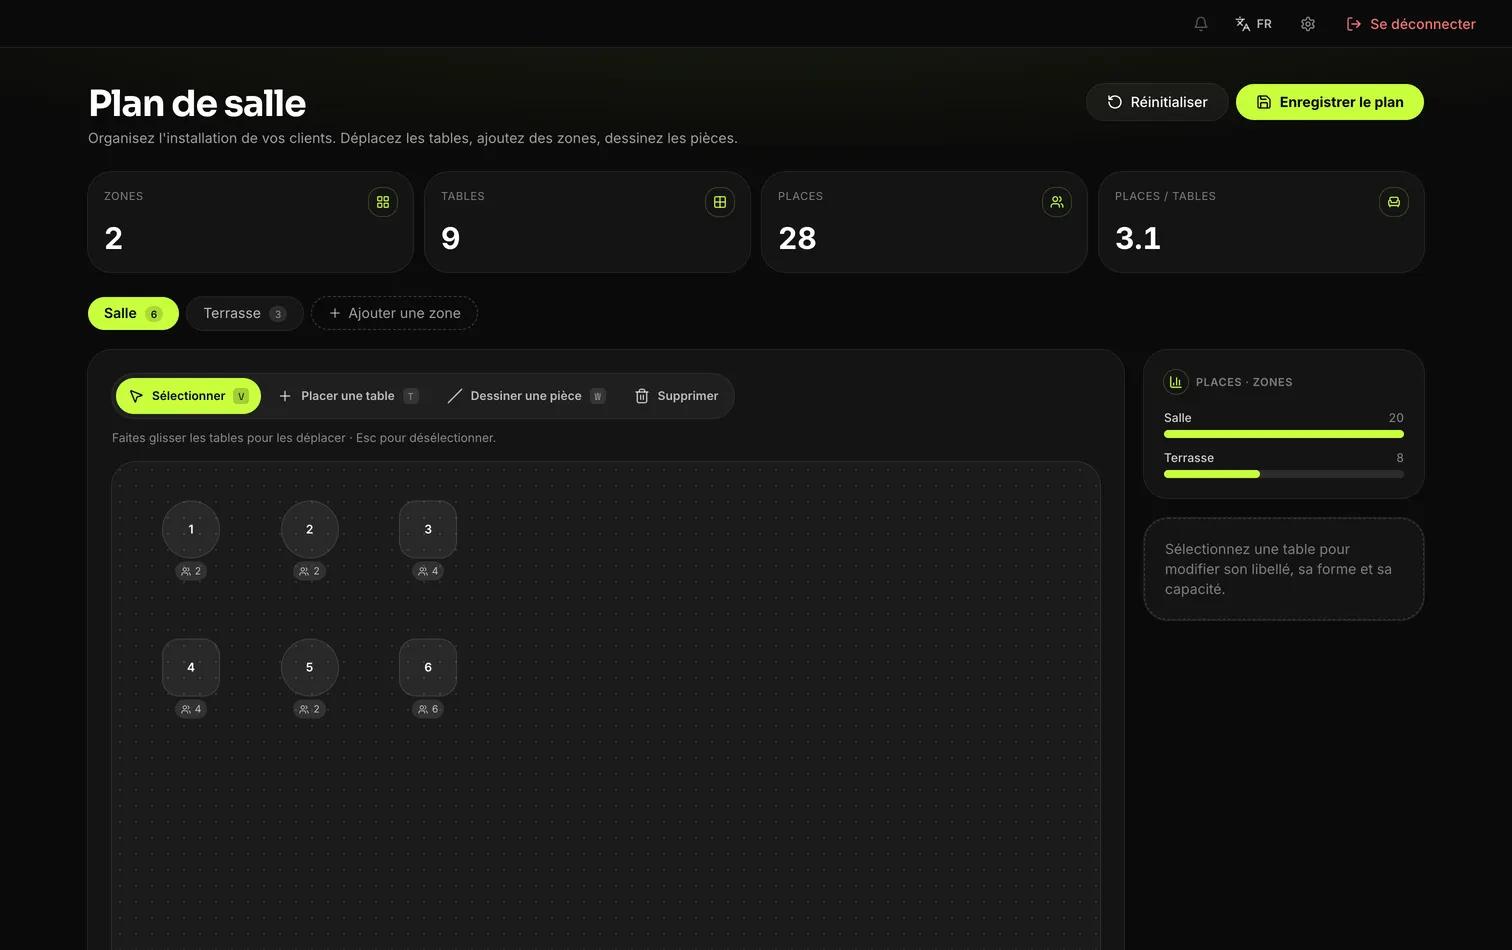The width and height of the screenshot is (1512, 950).
Task: Select round table 1
Action: pos(191,529)
